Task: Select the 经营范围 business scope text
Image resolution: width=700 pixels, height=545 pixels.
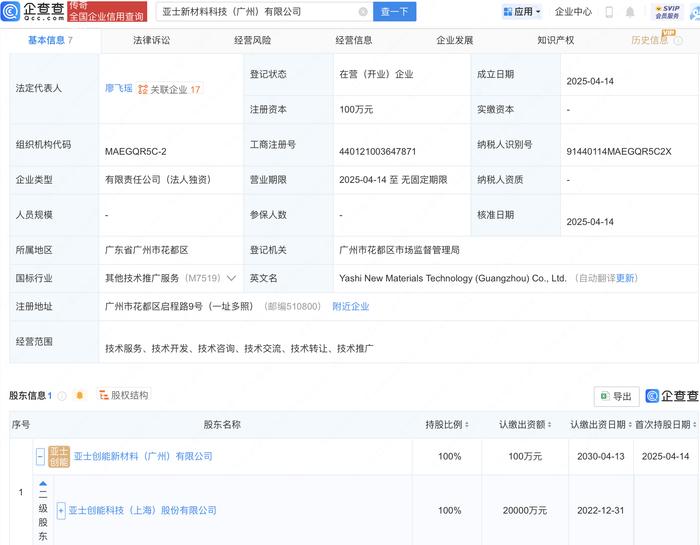Action: 239,349
